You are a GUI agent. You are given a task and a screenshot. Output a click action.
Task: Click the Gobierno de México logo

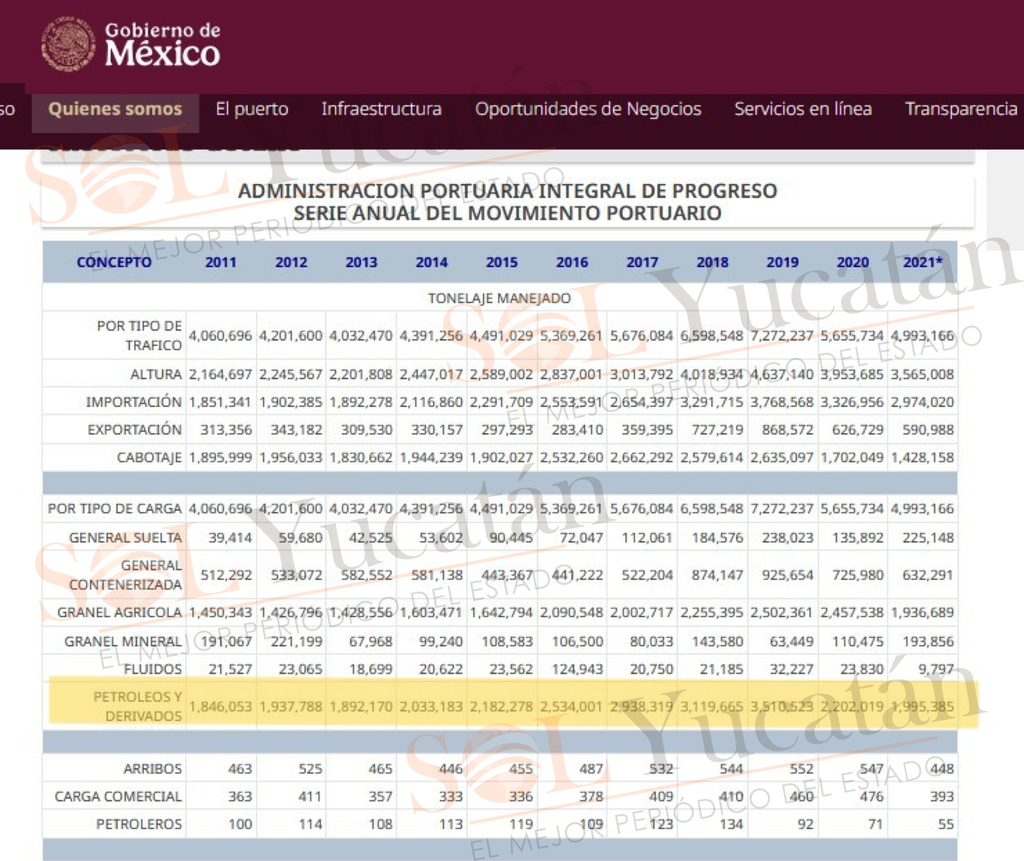click(131, 44)
